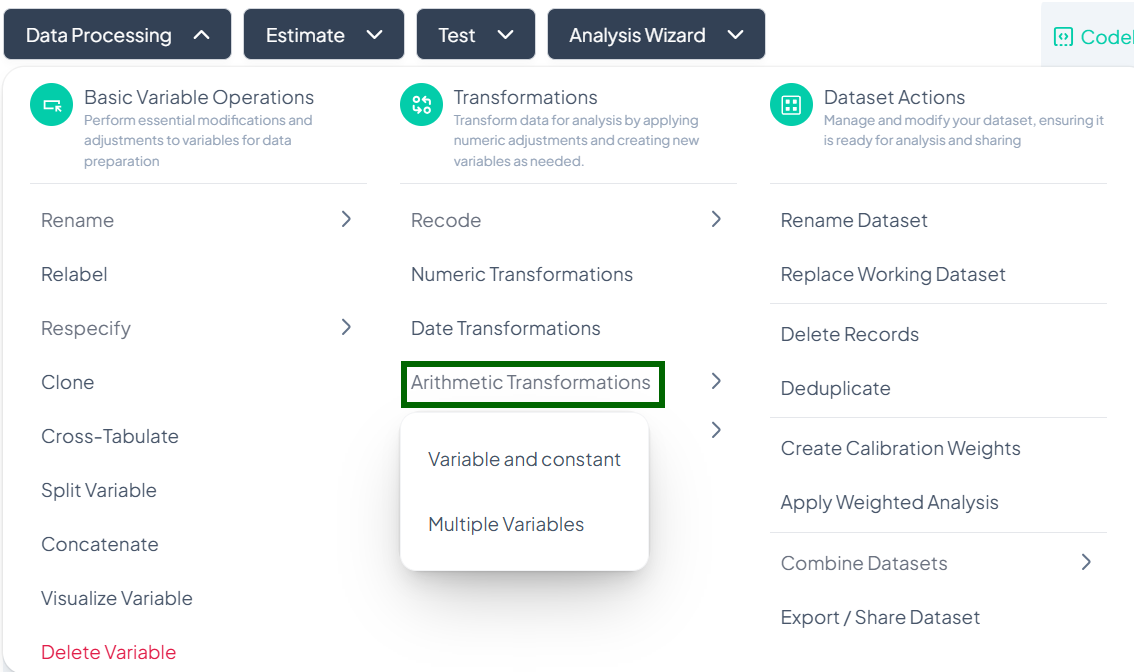Click the Dataset Actions grid icon
This screenshot has width=1134, height=672.
point(791,105)
